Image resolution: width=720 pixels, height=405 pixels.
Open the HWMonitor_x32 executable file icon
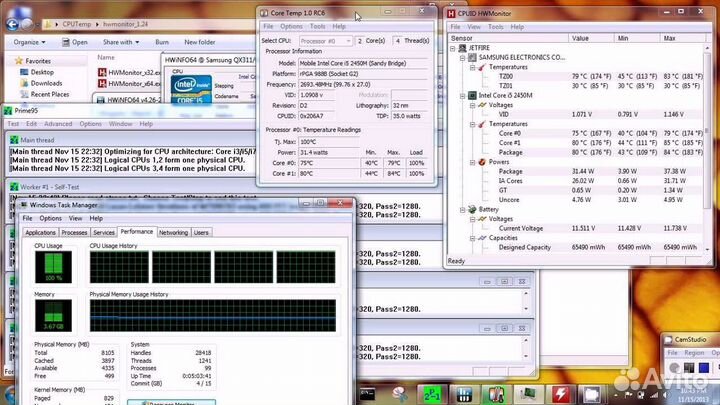(103, 72)
